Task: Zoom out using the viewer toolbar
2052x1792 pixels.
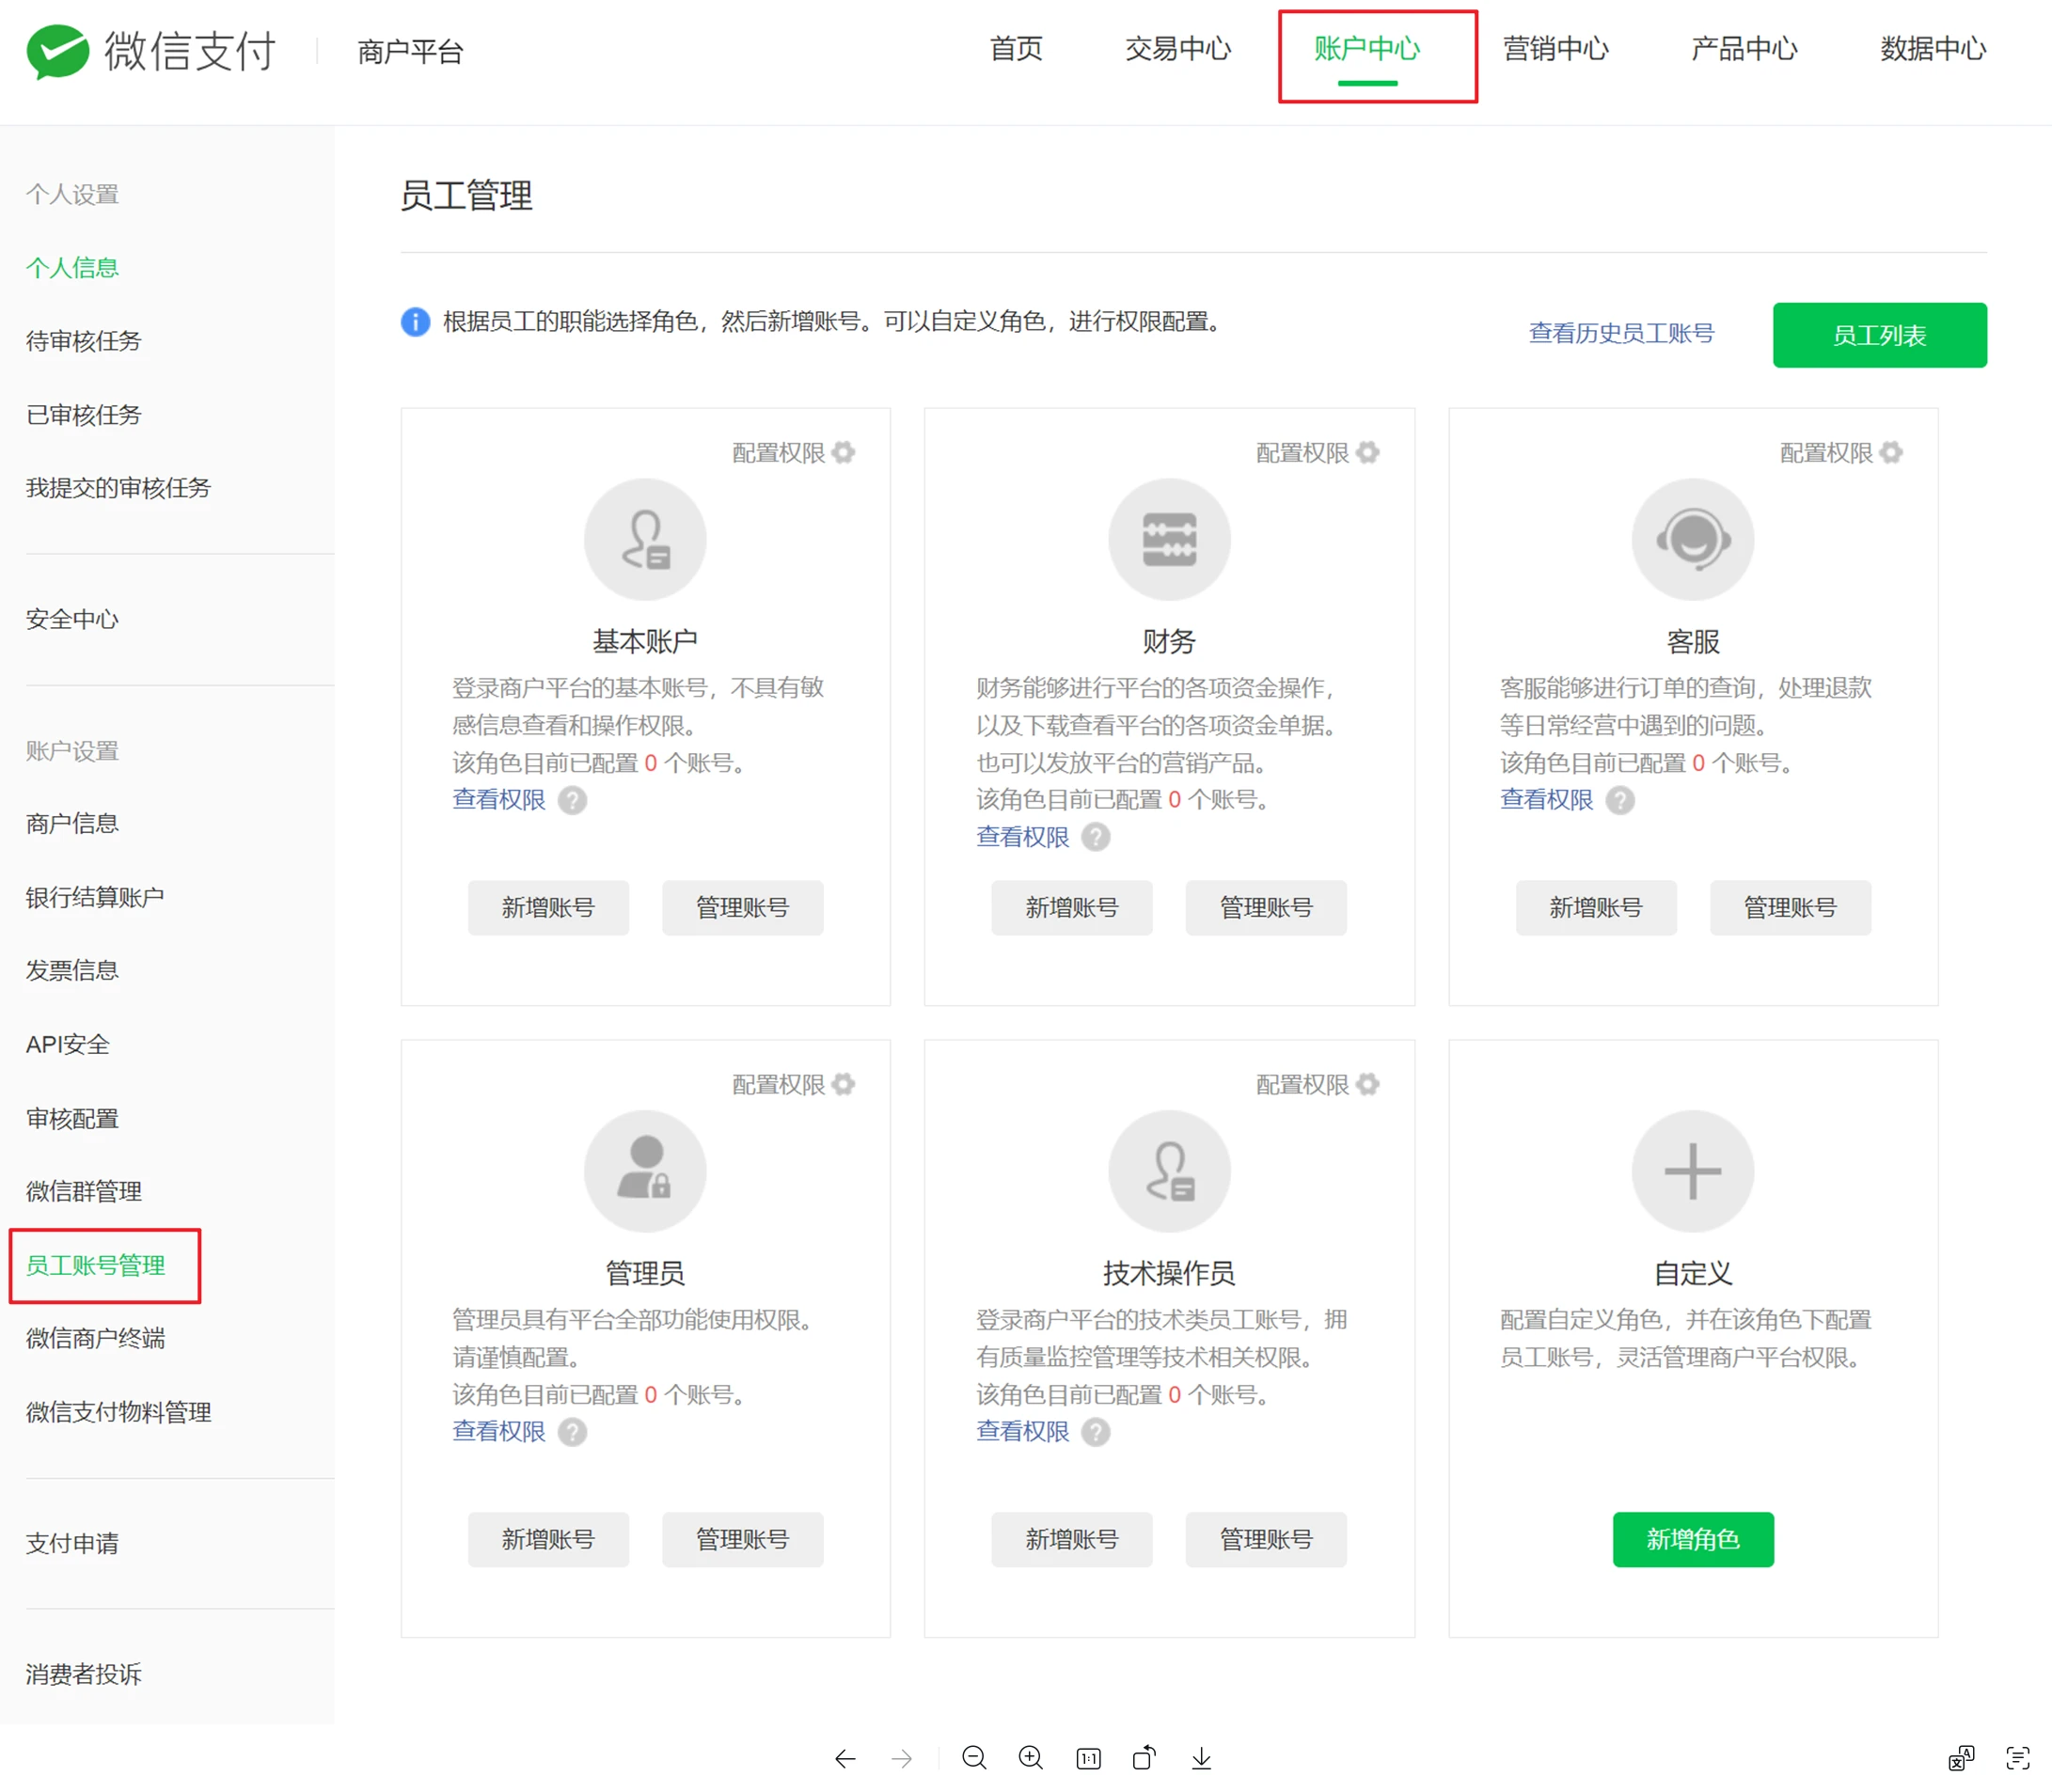Action: (974, 1758)
